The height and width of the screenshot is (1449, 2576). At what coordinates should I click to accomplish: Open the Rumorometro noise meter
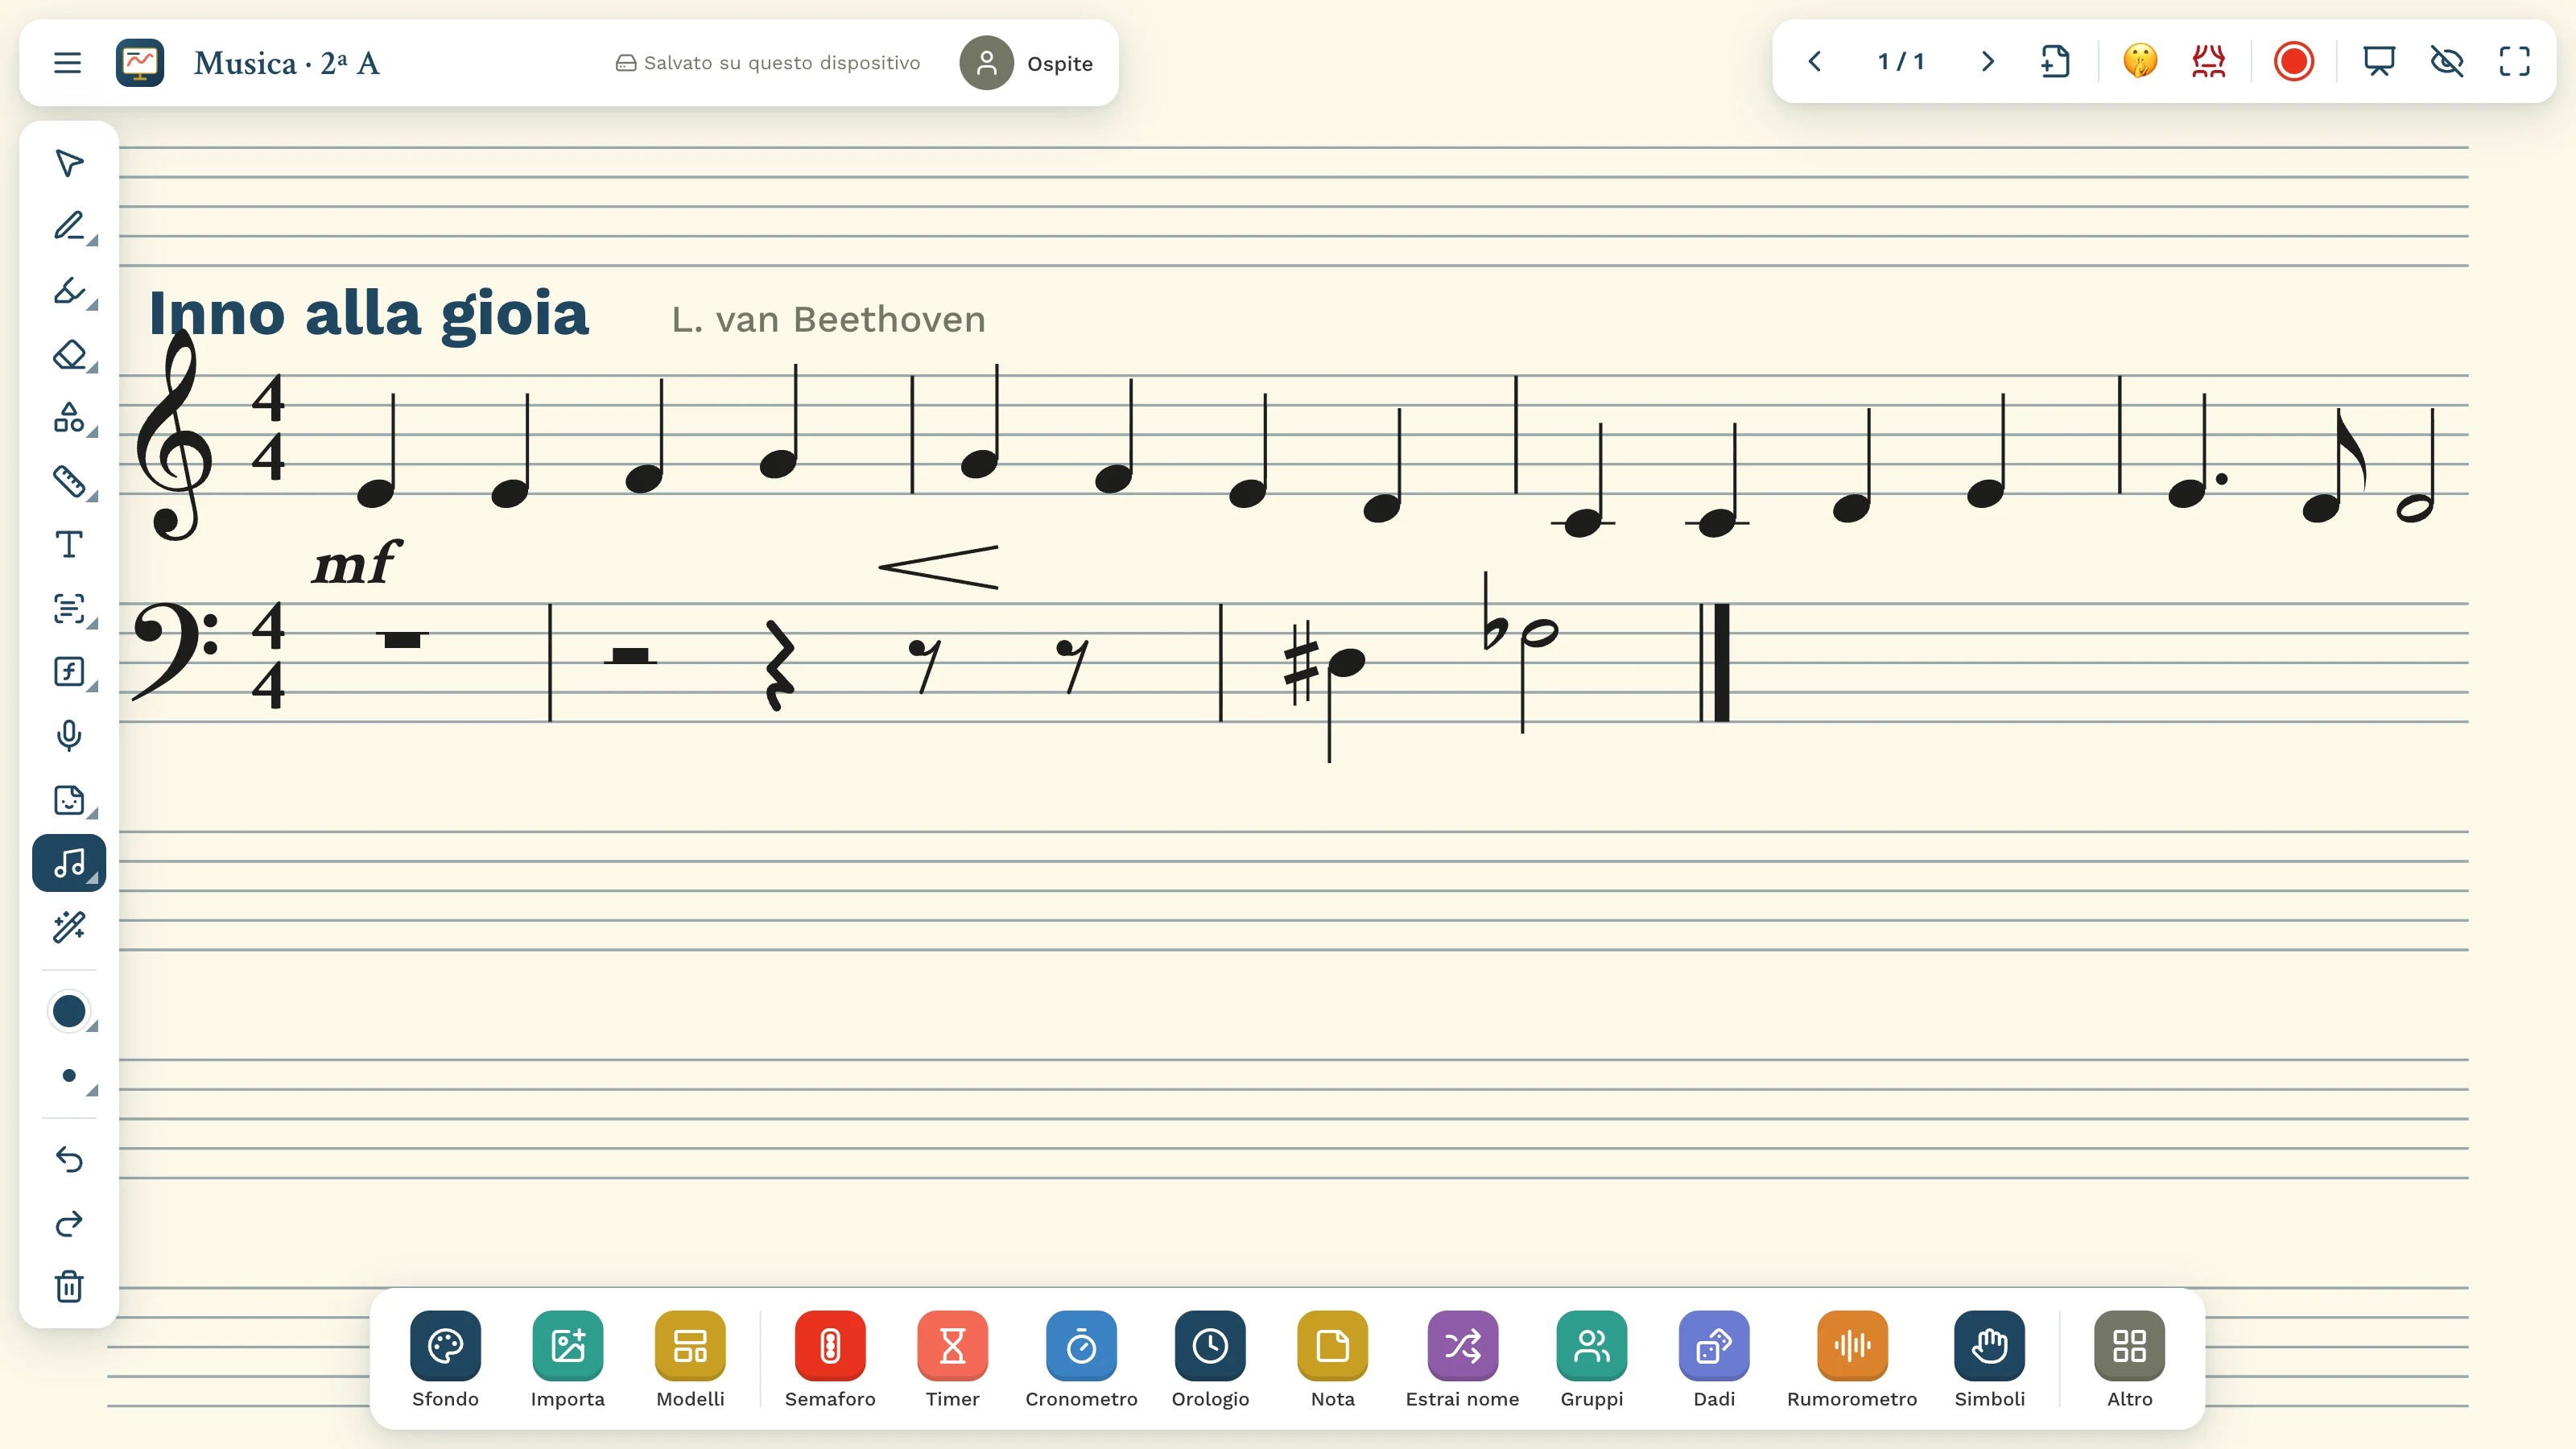tap(1852, 1359)
